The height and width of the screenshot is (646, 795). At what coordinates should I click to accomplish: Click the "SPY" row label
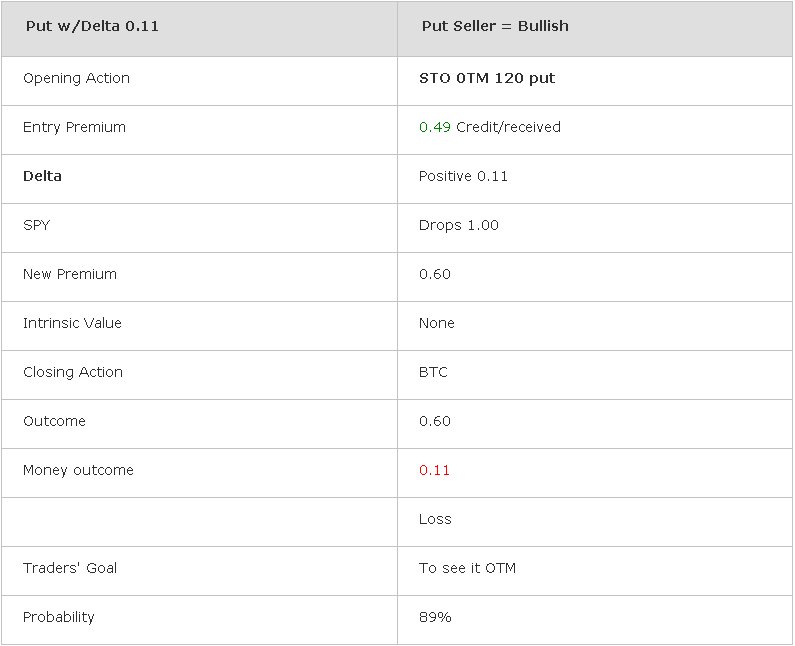tap(36, 225)
